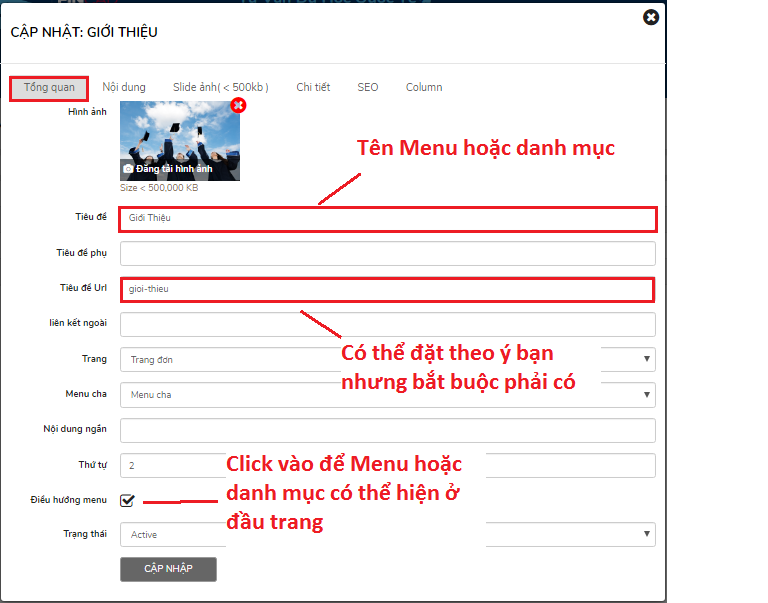
Task: Click the Tiêu đề input field
Action: click(x=387, y=218)
